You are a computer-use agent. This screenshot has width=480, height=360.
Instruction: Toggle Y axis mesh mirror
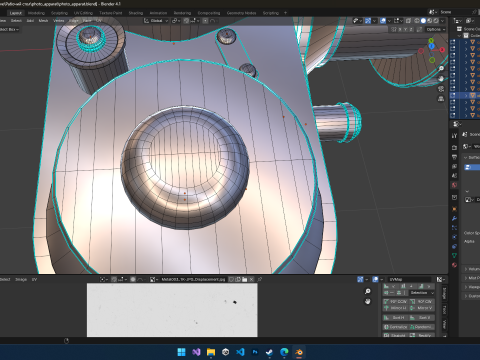click(x=406, y=29)
